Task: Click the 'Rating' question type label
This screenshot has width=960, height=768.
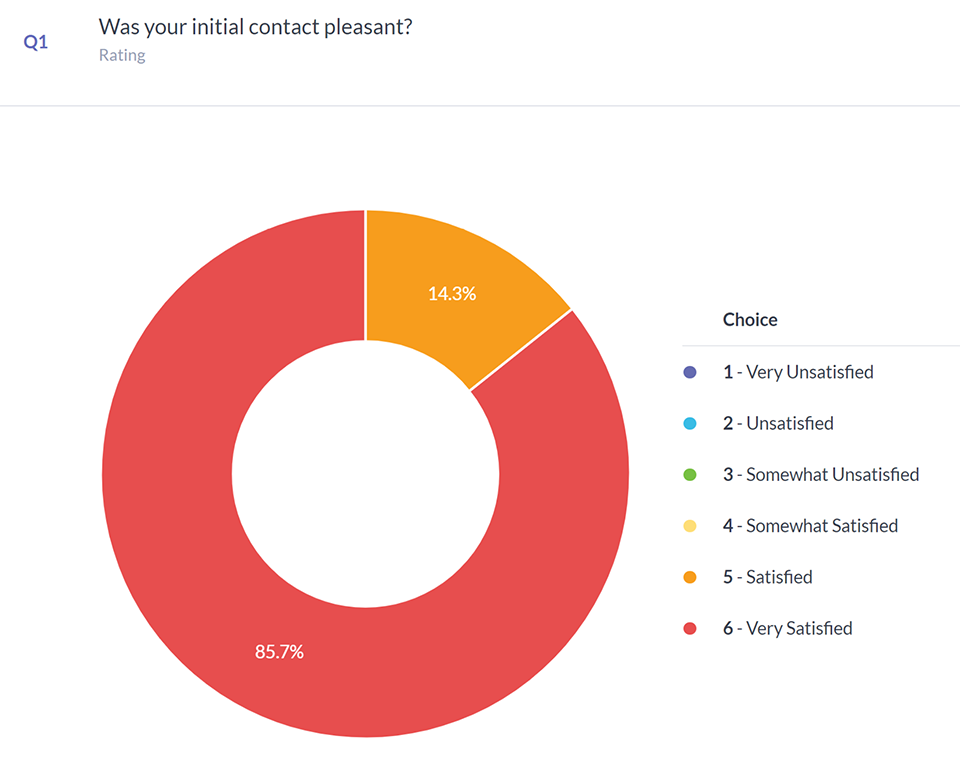Action: pos(122,55)
